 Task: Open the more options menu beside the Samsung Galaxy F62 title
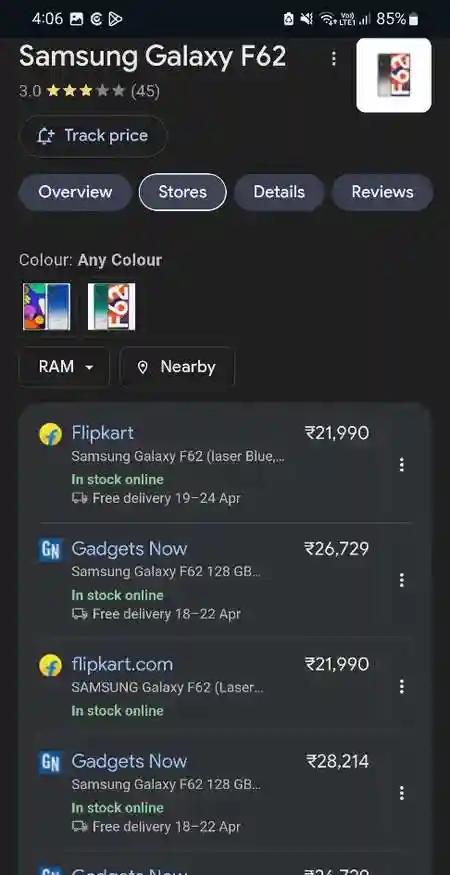point(334,58)
